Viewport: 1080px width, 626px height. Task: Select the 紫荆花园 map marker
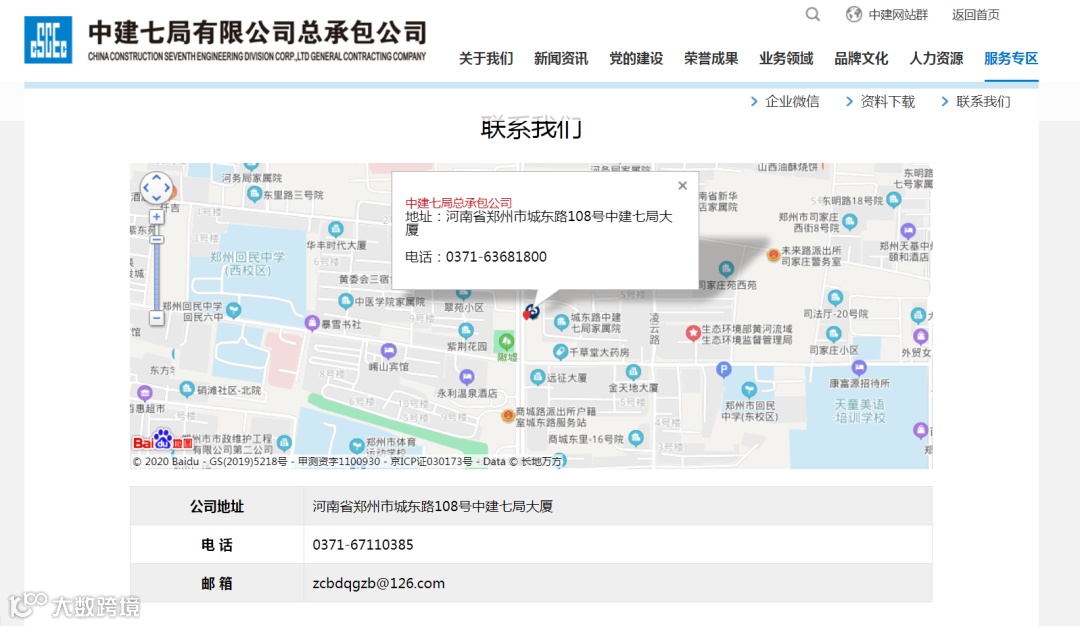[466, 331]
